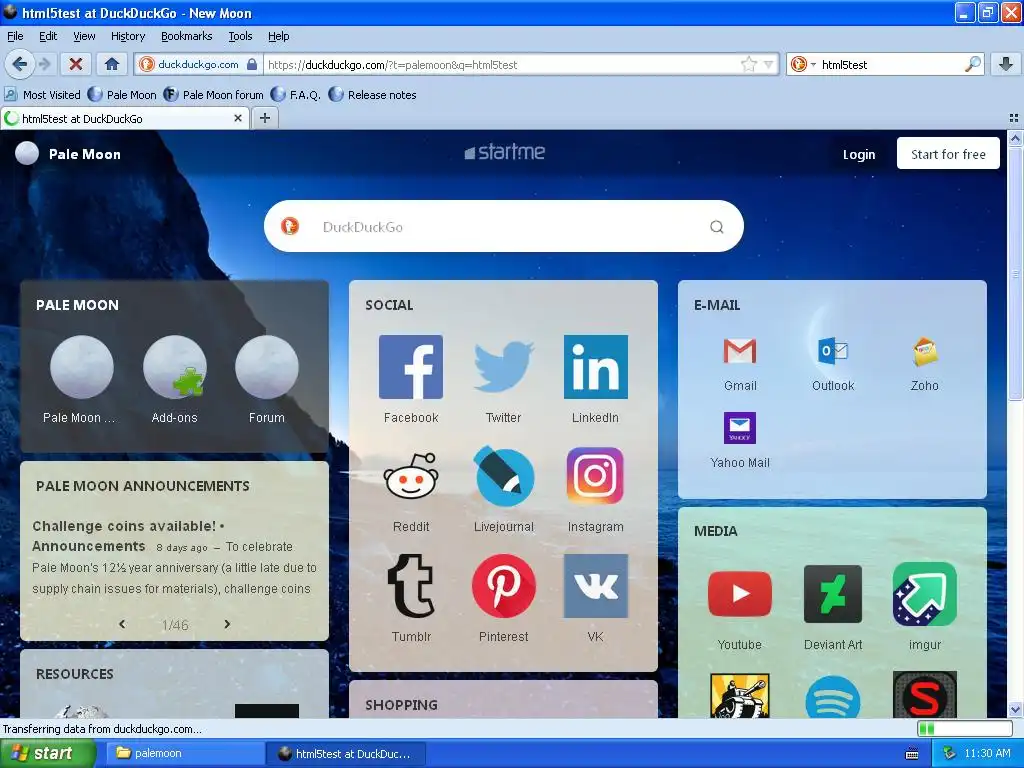Open the Windows Start button
The width and height of the screenshot is (1024, 768).
tap(47, 754)
